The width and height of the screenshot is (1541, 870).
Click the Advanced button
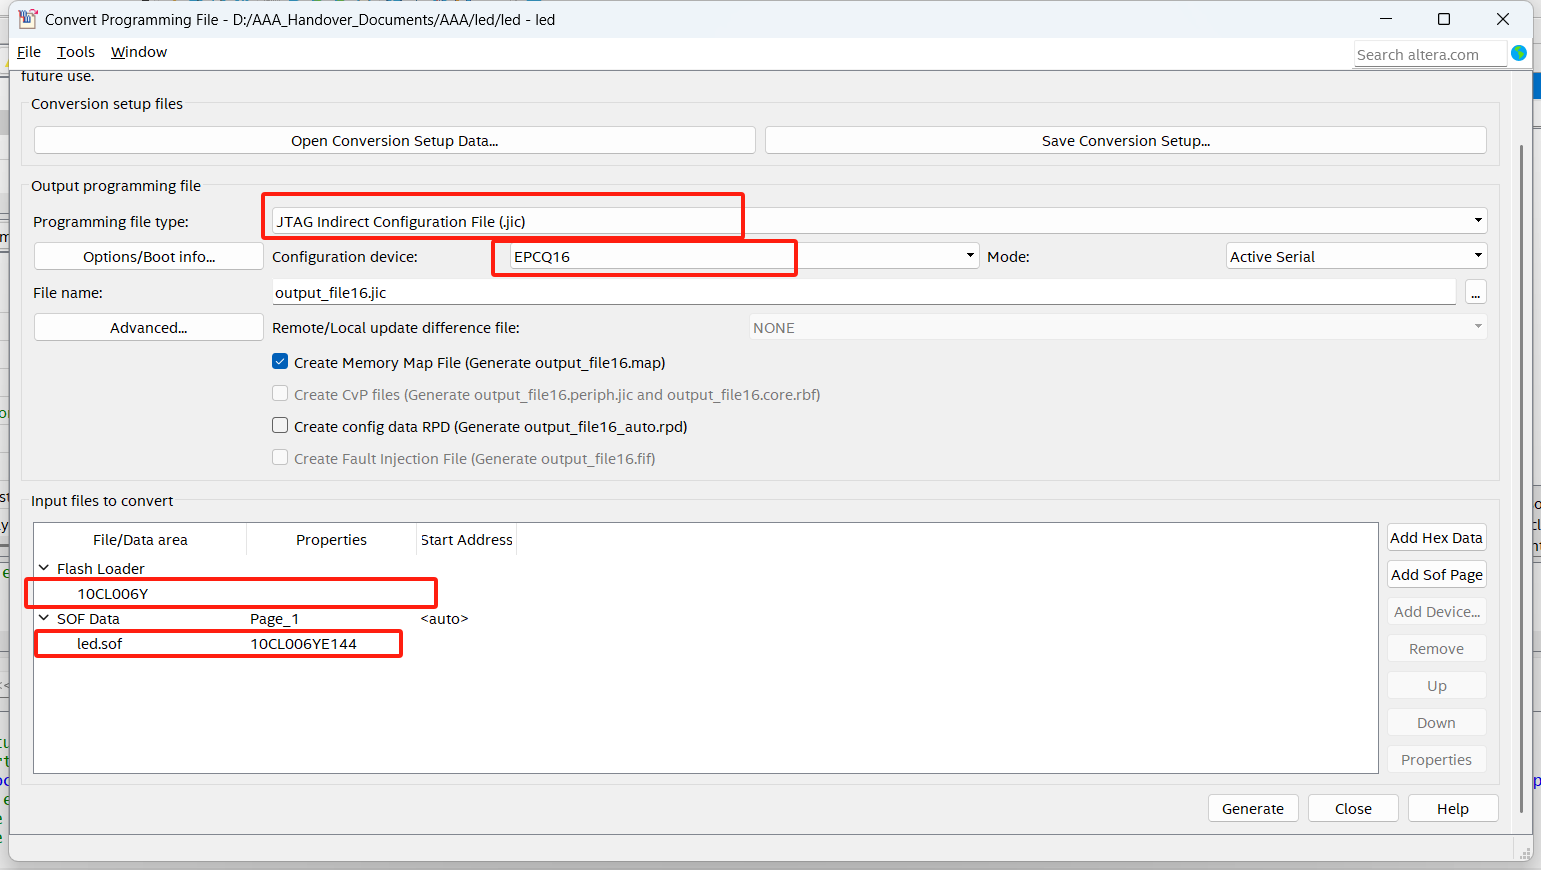coord(149,327)
